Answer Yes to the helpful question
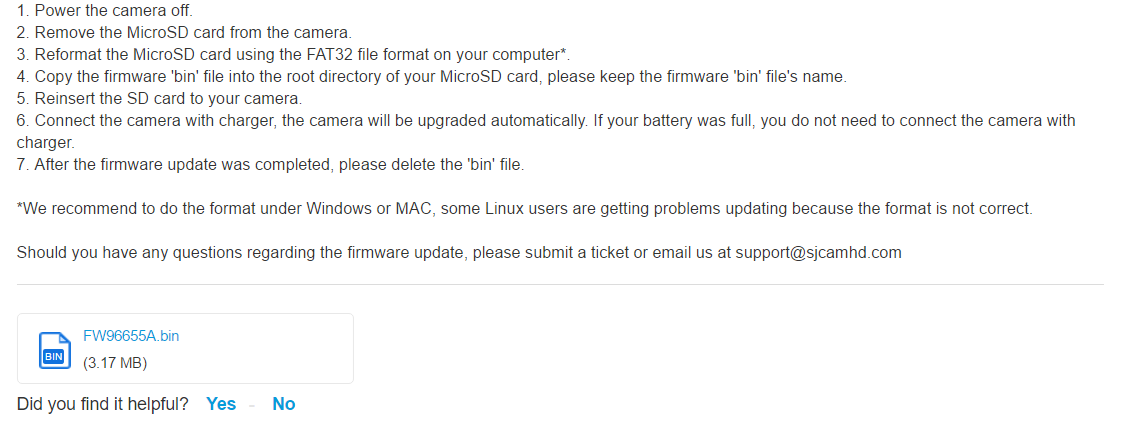 (221, 404)
